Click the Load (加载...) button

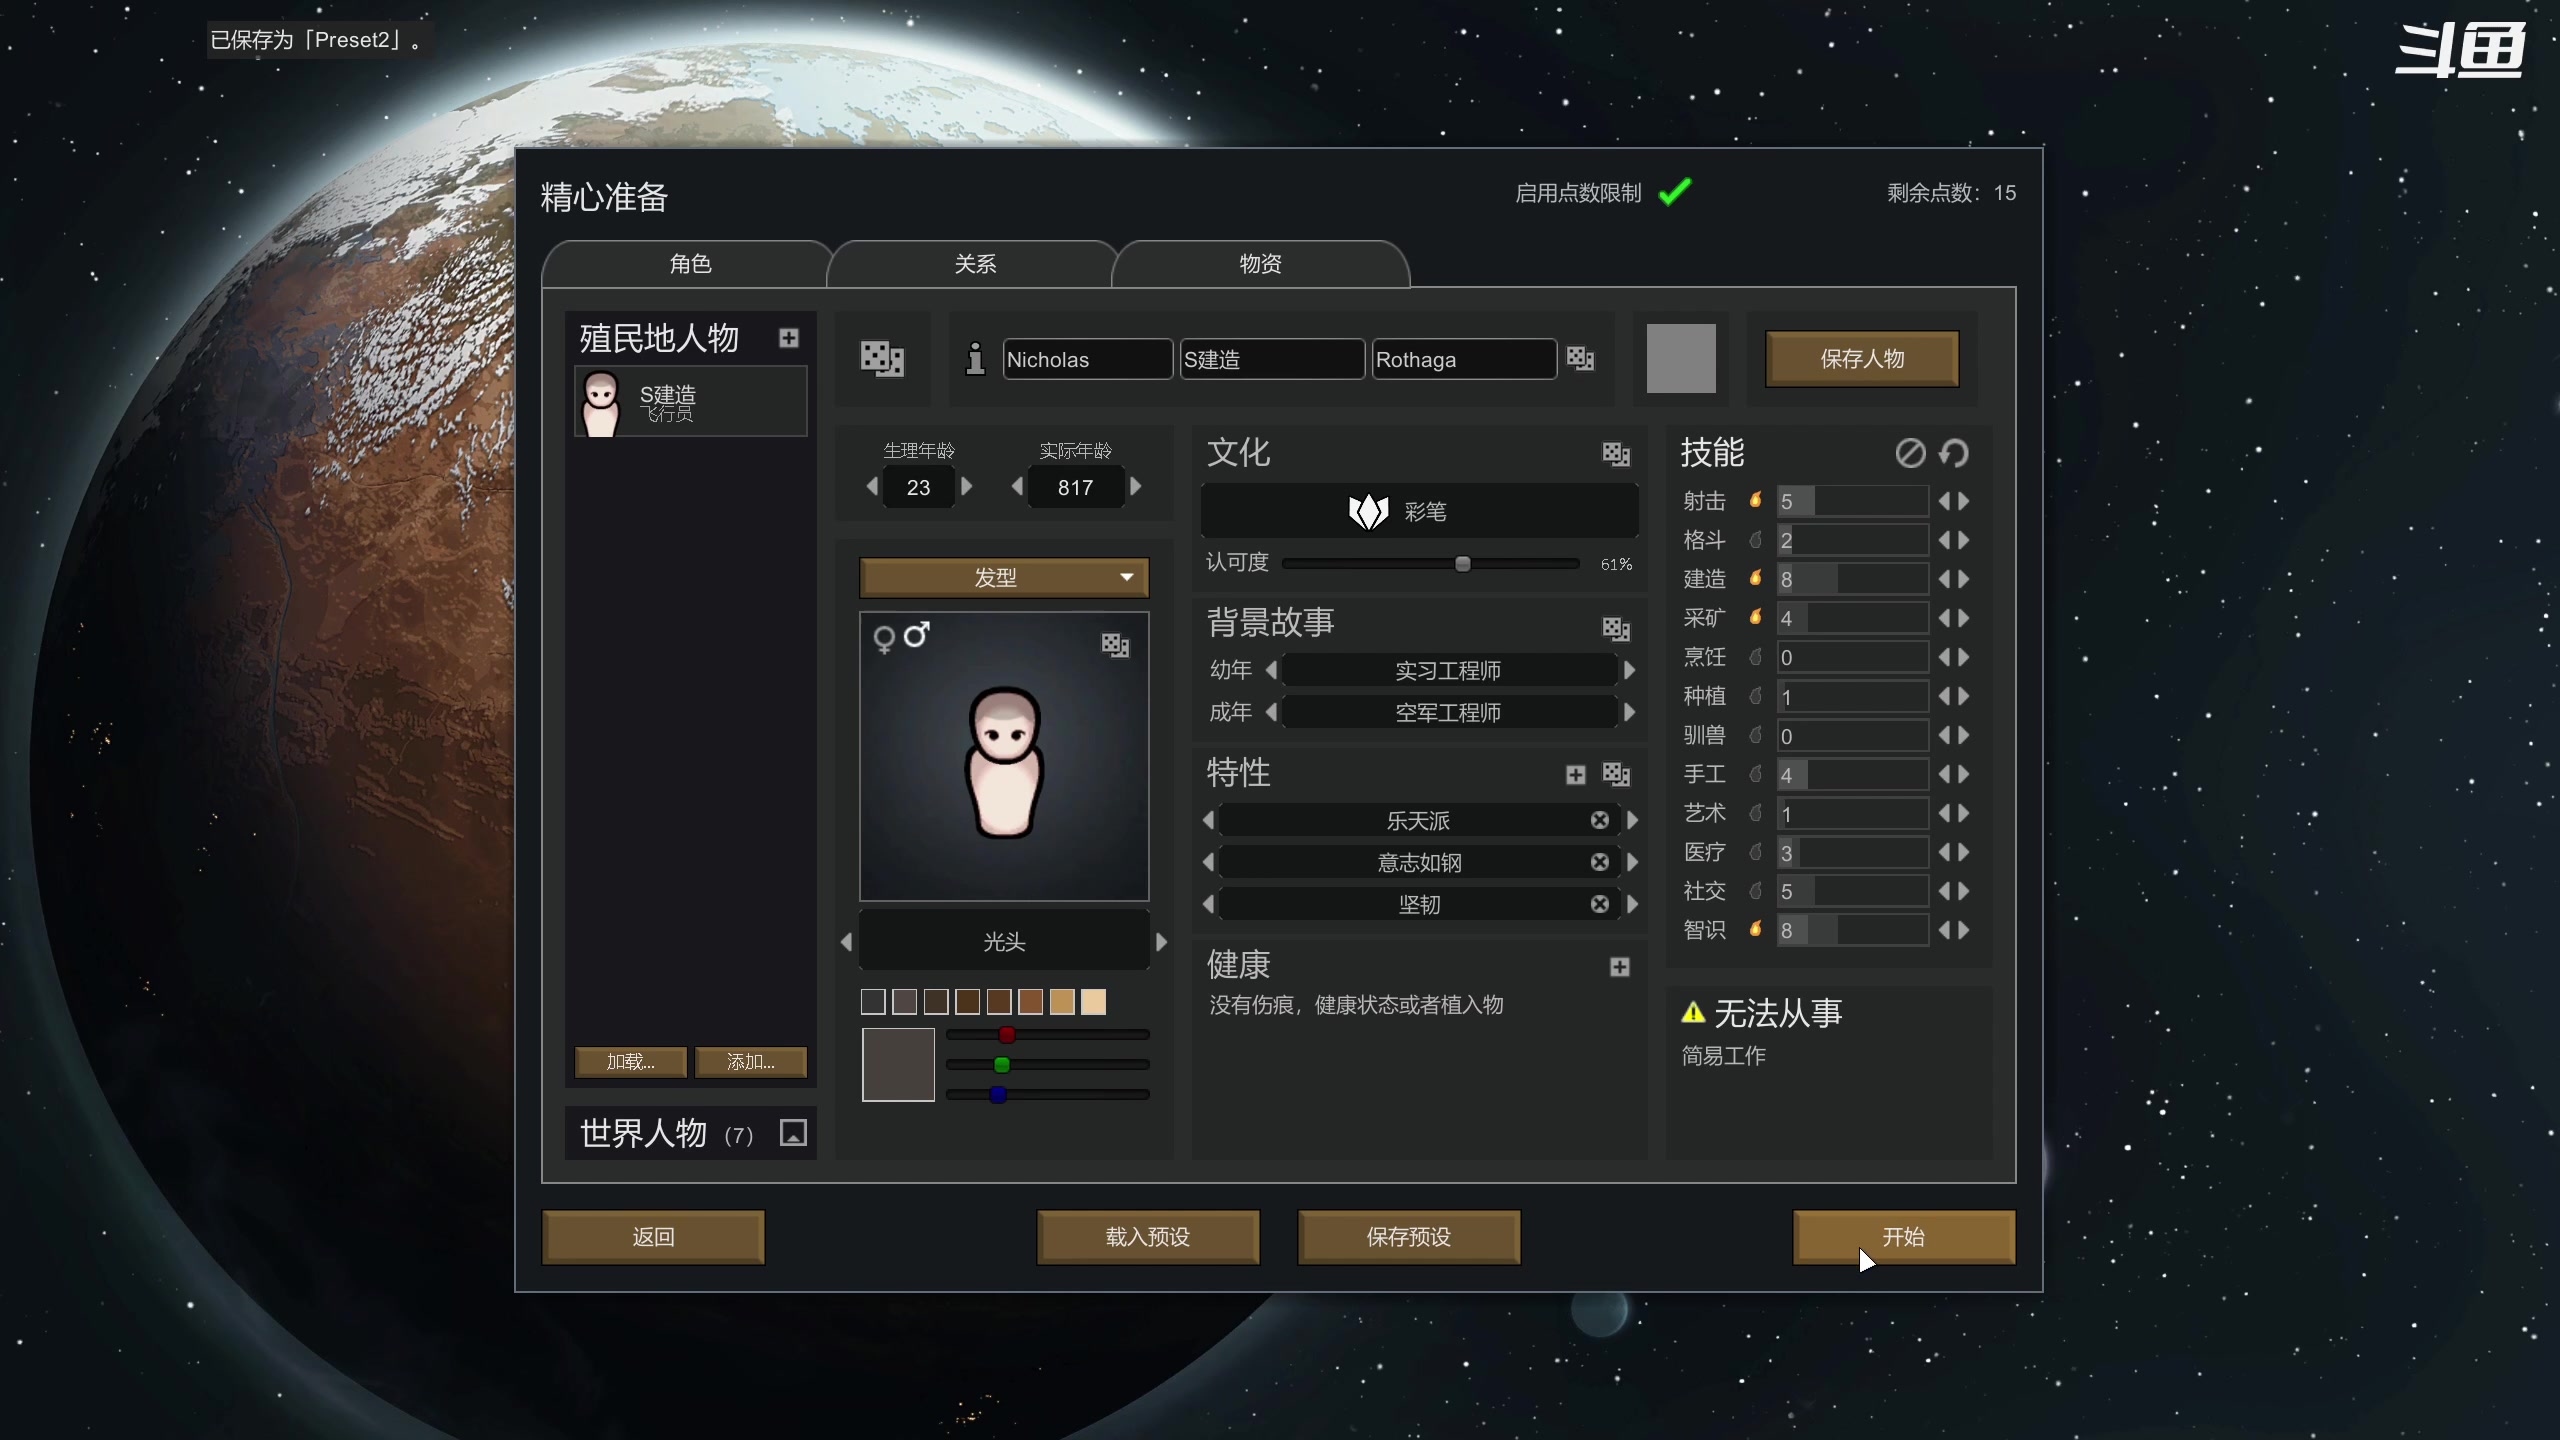[631, 1062]
